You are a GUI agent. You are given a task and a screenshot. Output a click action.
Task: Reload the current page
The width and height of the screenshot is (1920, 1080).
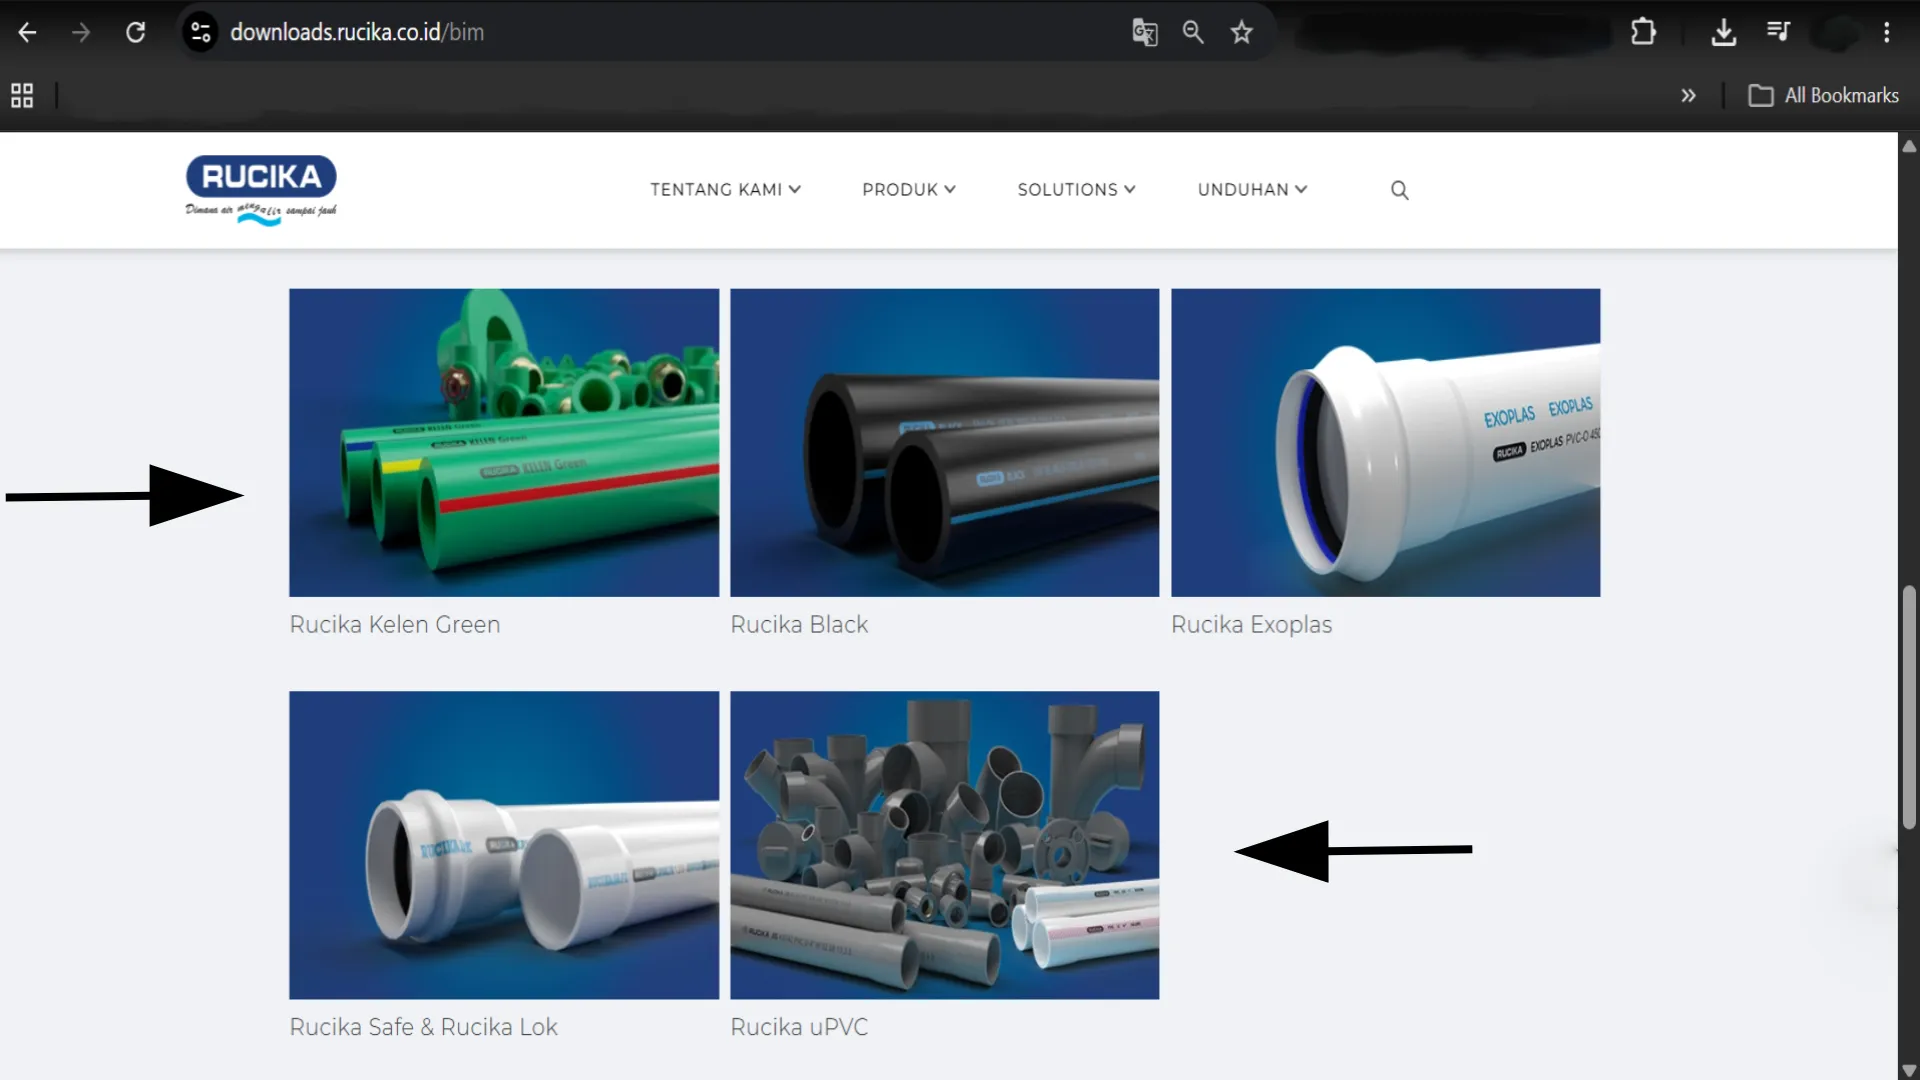(135, 32)
